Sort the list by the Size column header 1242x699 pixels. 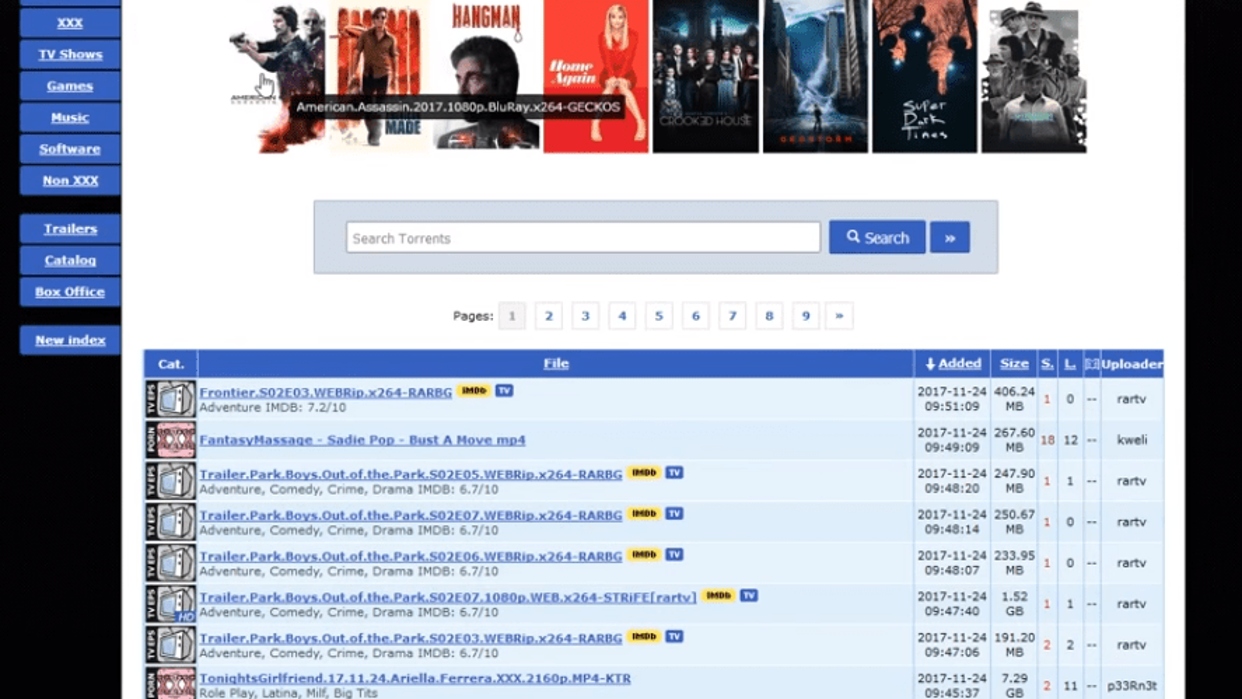(1014, 364)
